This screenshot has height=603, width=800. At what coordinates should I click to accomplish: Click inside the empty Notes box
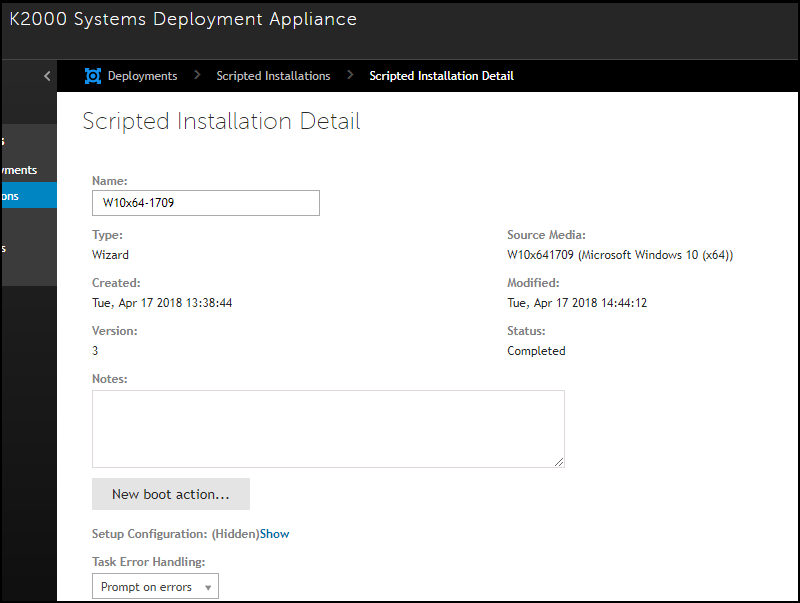coord(328,425)
